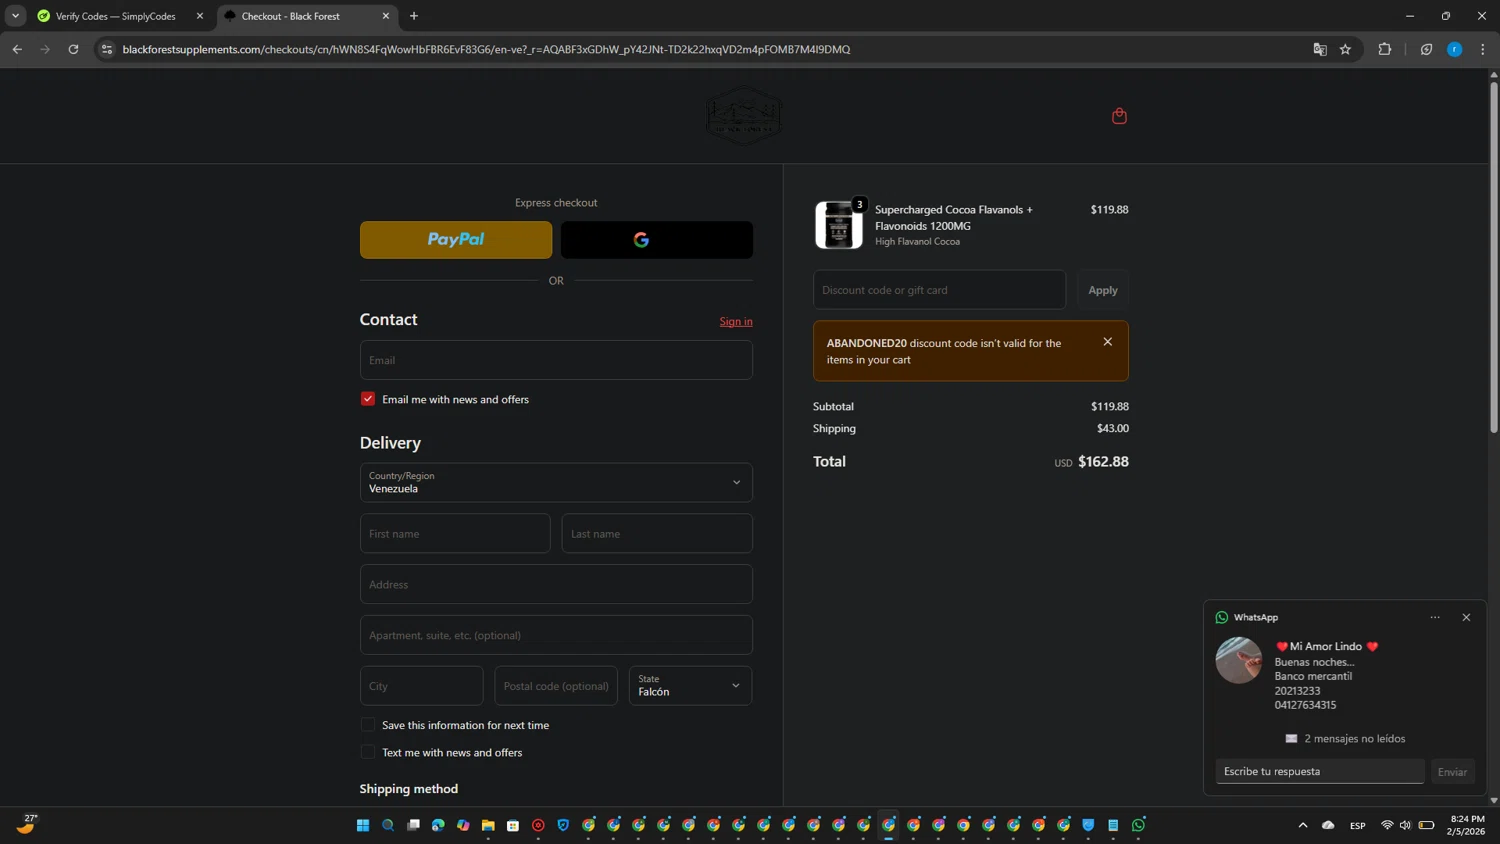Viewport: 1500px width, 844px height.
Task: Open WhatsApp notification options menu
Action: click(1435, 617)
